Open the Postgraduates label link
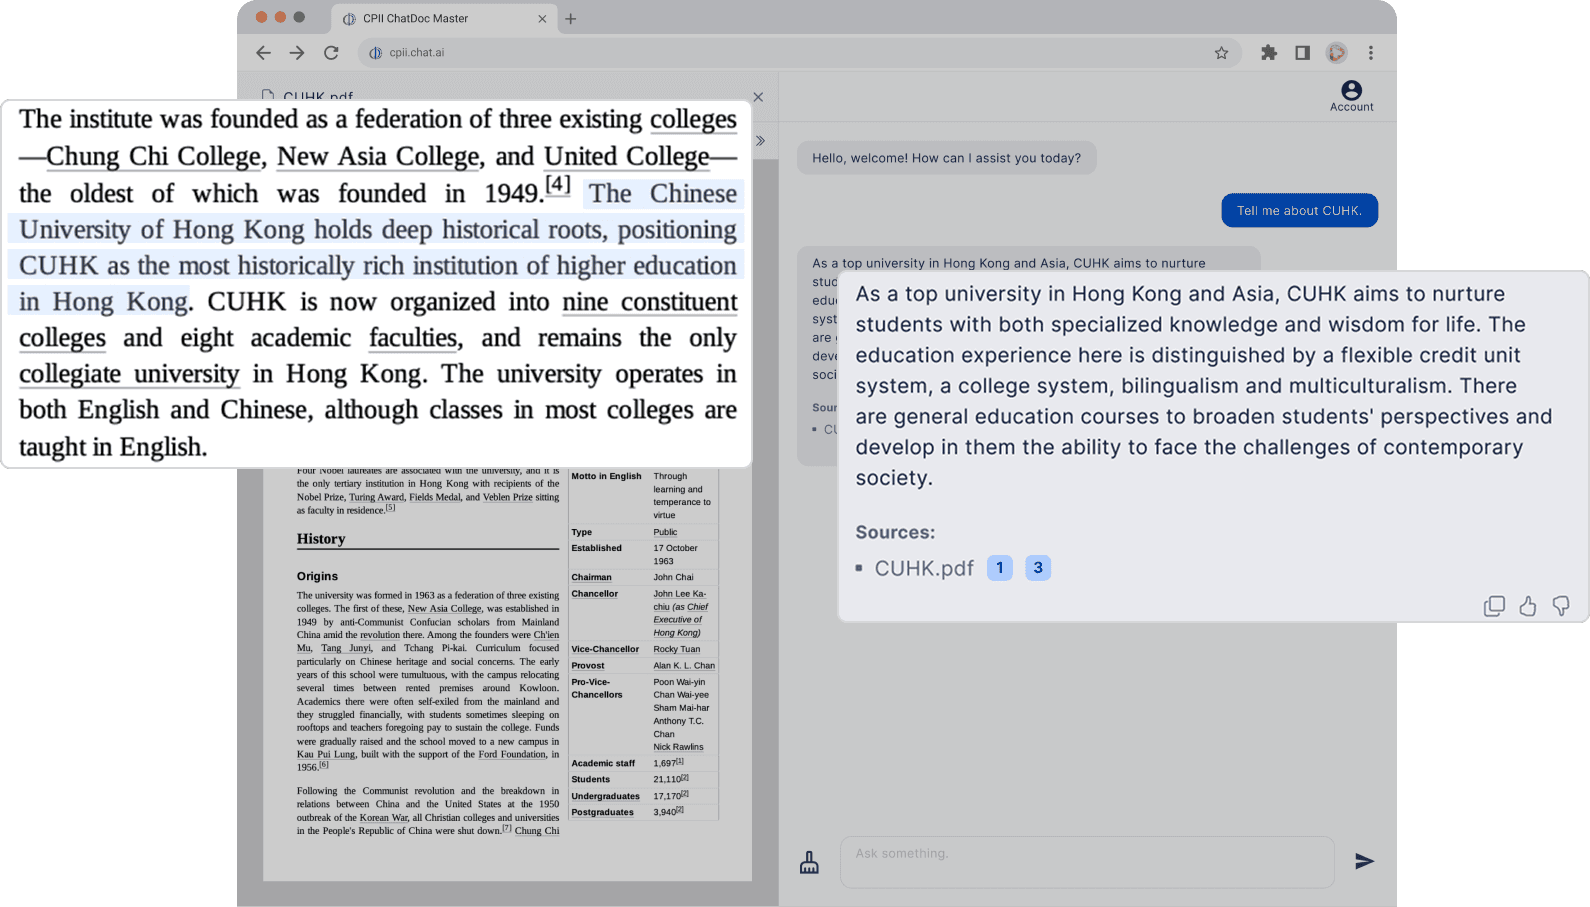Screen dimensions: 1590x907 [x=602, y=812]
